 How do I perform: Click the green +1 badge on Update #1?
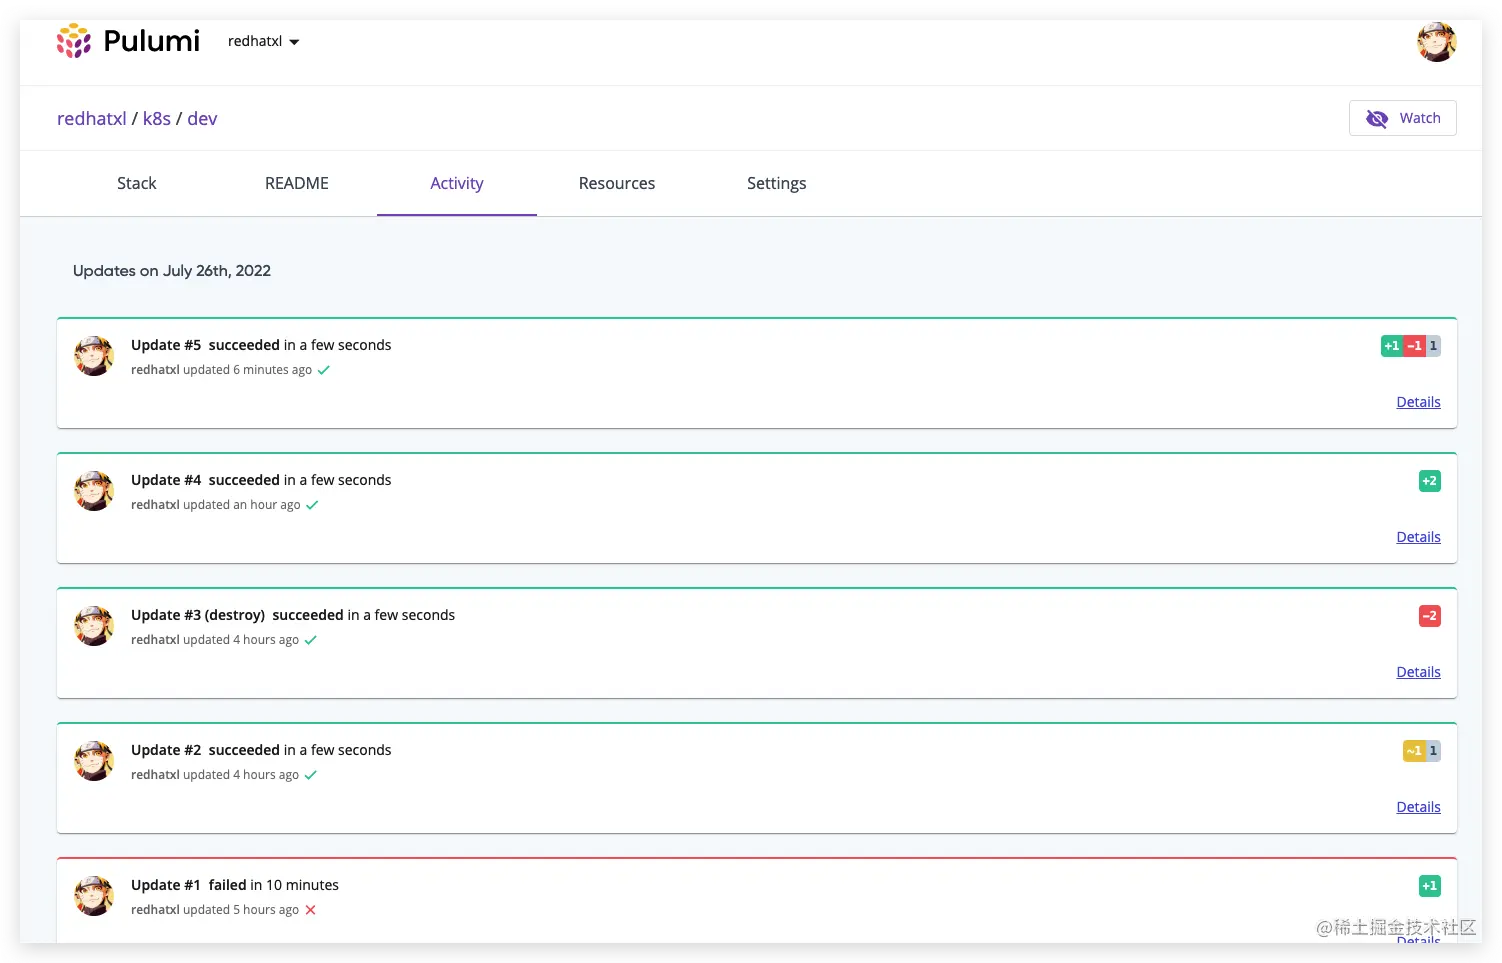(1430, 886)
